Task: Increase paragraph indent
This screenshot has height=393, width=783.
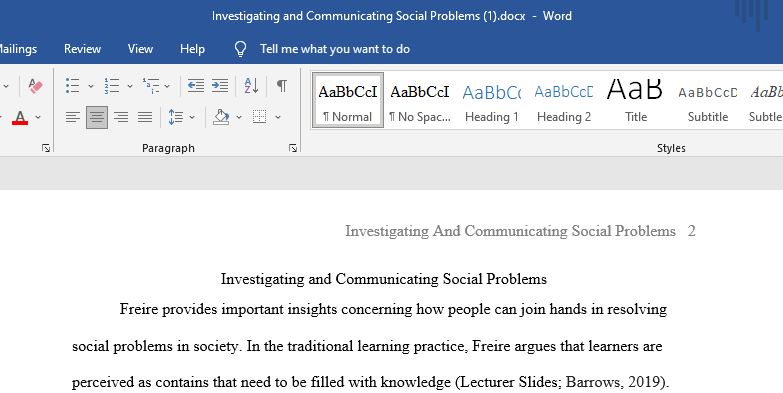Action: click(220, 86)
